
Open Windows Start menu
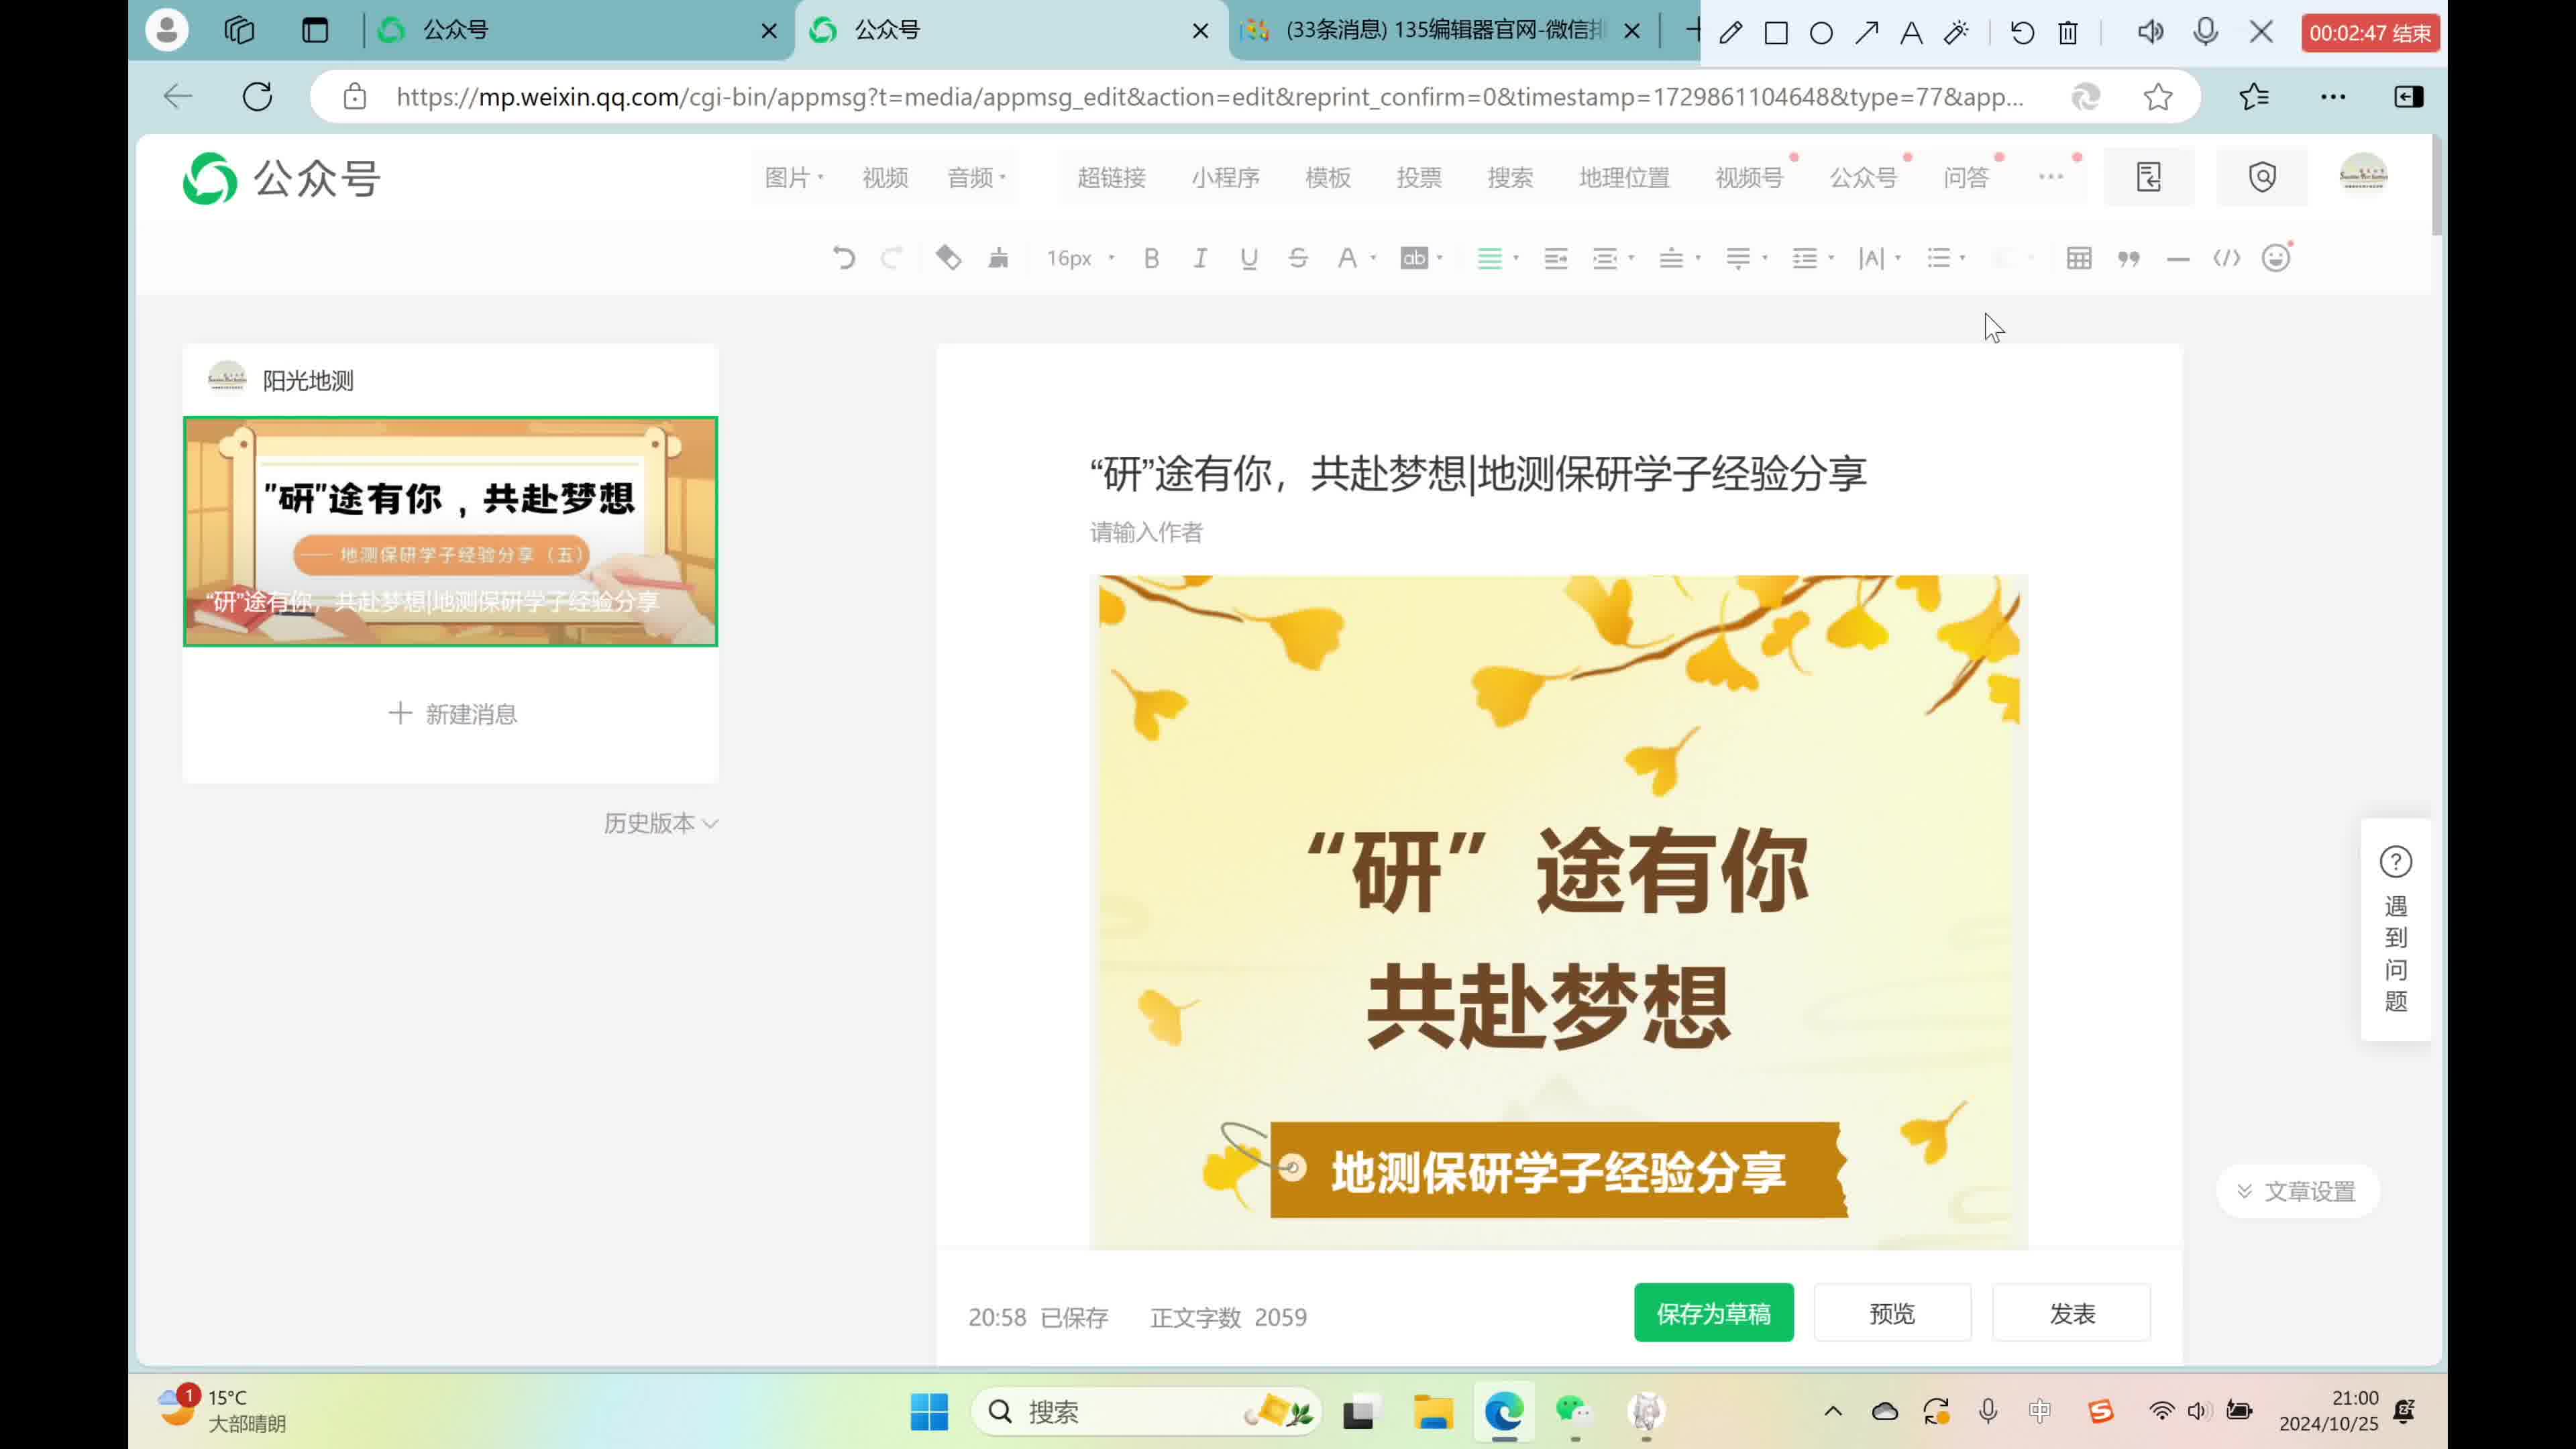coord(929,1411)
